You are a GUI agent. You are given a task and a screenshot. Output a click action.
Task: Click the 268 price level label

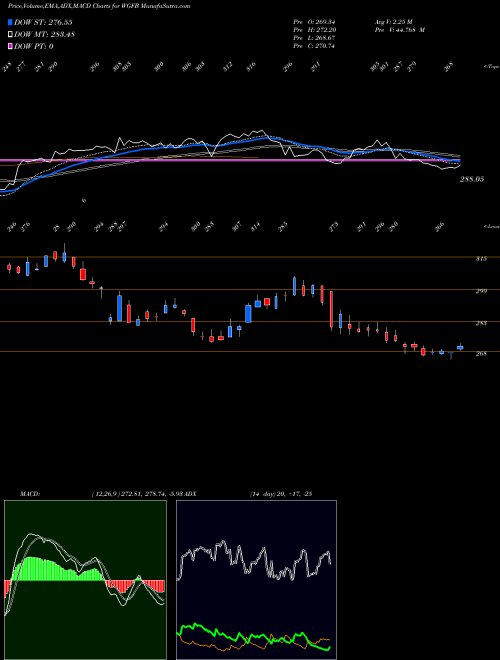pyautogui.click(x=481, y=354)
